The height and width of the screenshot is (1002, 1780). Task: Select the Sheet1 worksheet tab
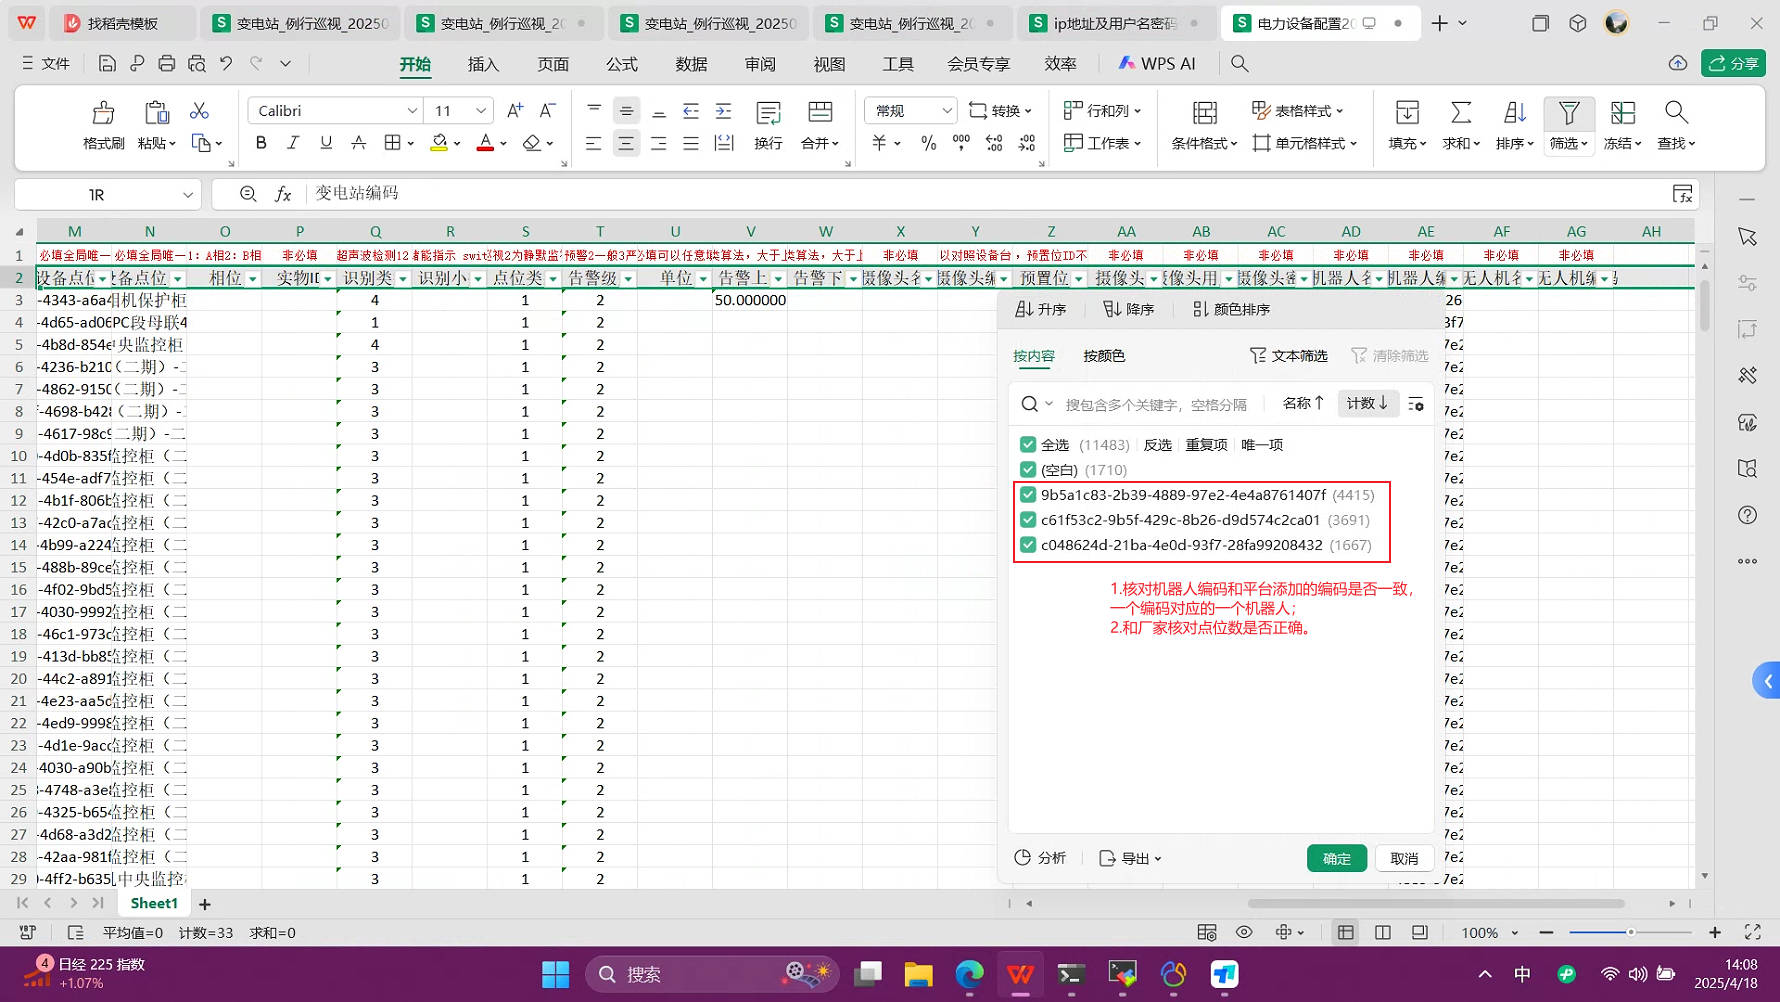click(154, 903)
